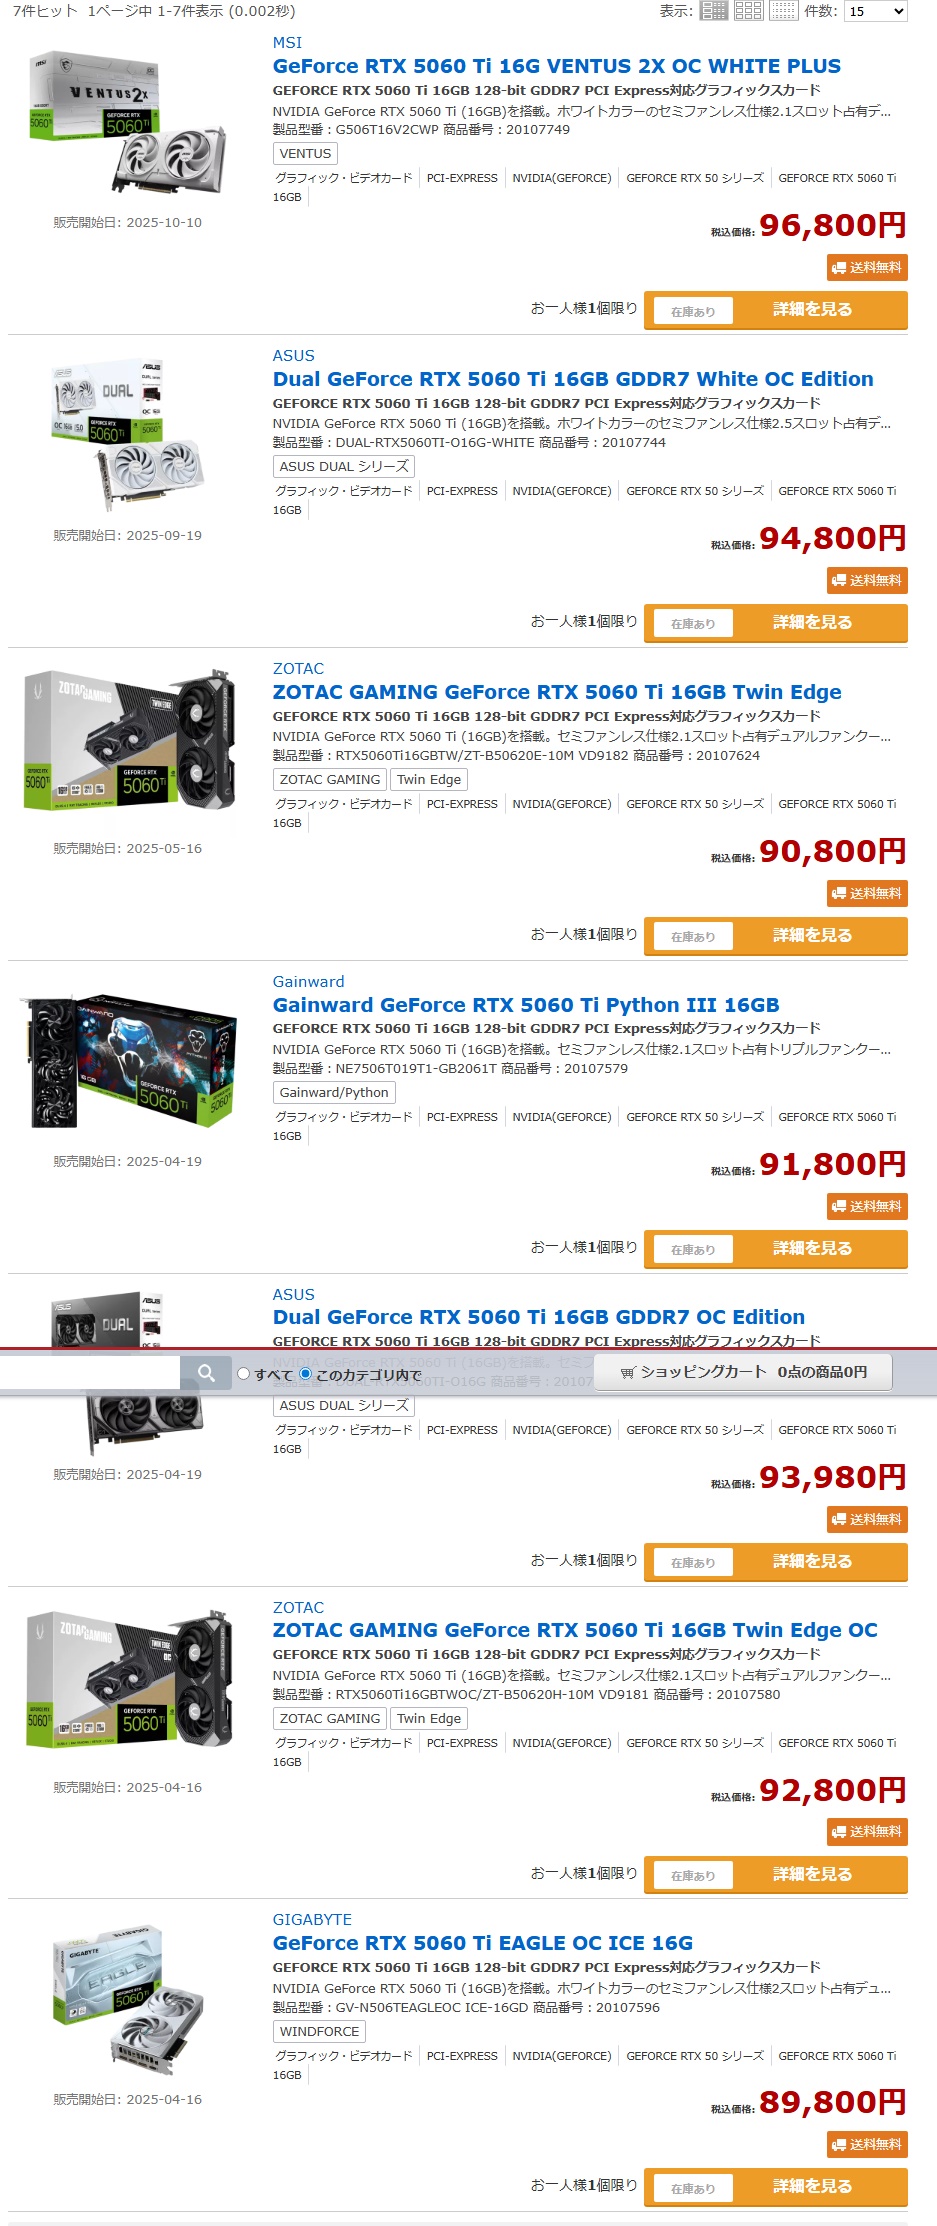
Task: Click the WINDFORCE tag on Gigabyte card
Action: click(x=319, y=2031)
